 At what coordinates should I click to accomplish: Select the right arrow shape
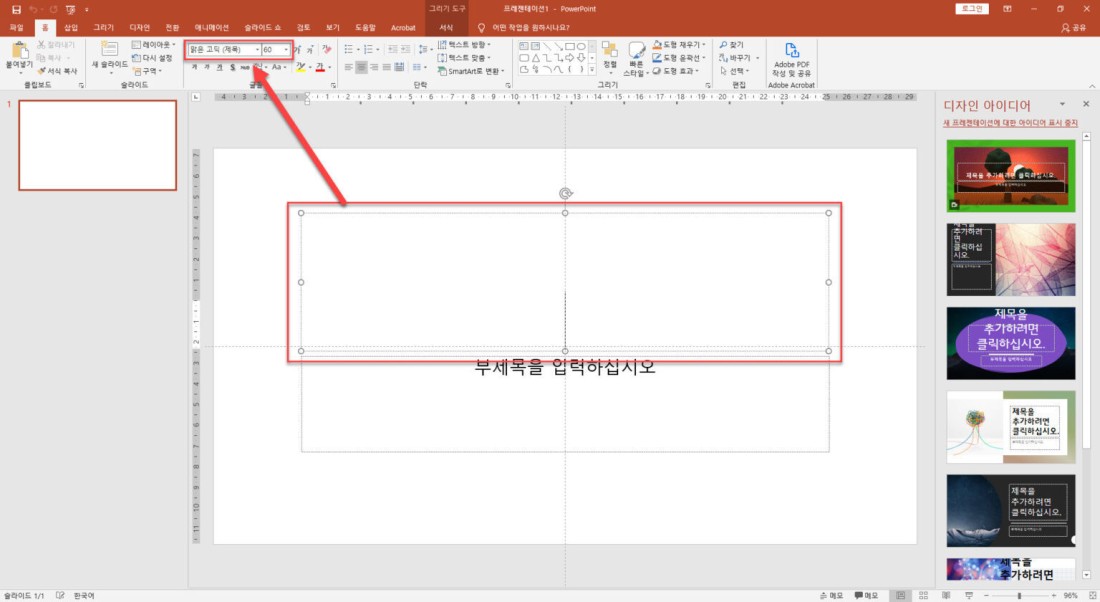pyautogui.click(x=570, y=58)
